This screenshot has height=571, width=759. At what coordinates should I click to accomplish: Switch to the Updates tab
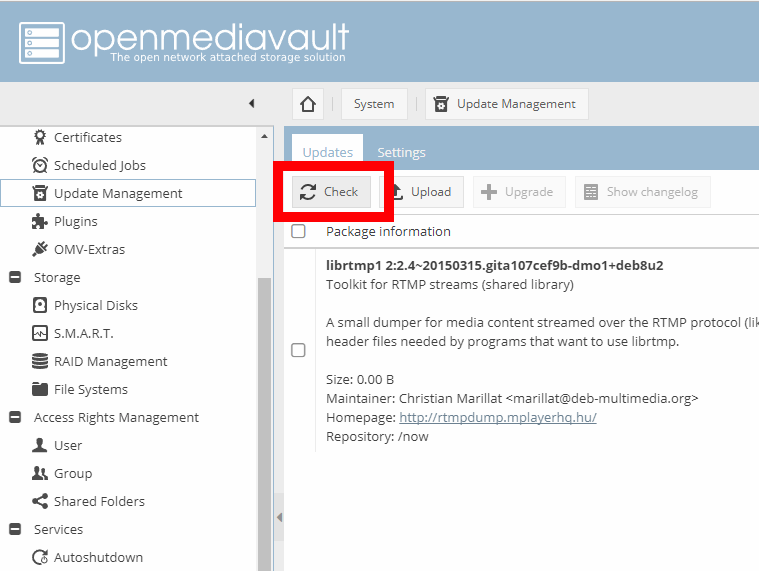point(328,152)
